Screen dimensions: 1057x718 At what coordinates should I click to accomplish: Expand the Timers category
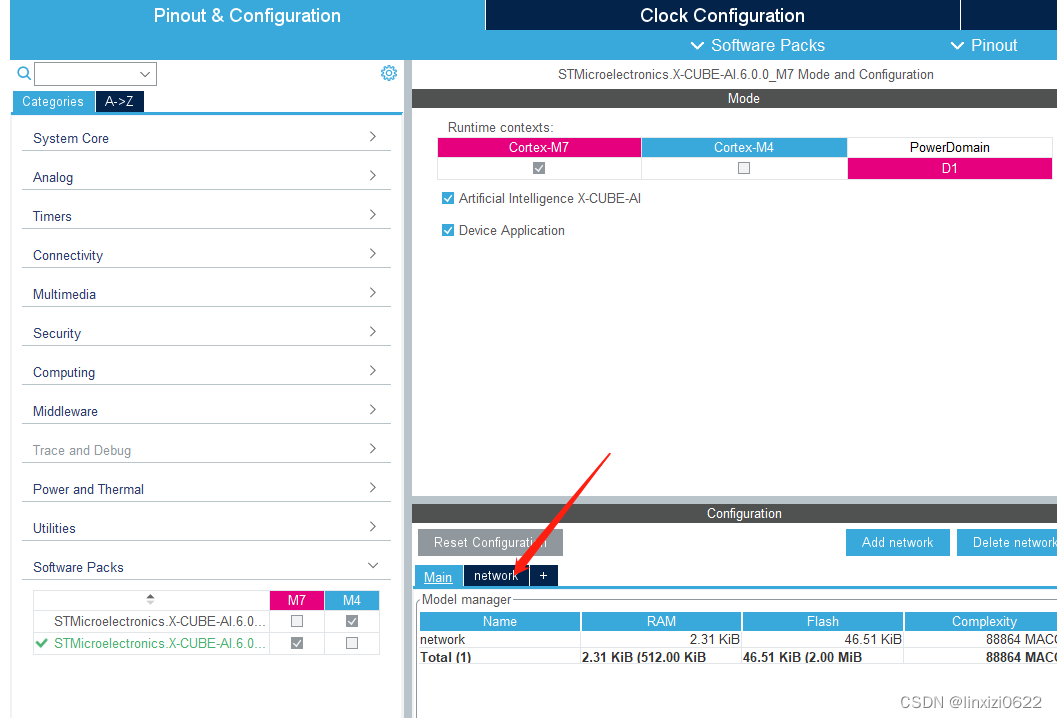(x=206, y=216)
